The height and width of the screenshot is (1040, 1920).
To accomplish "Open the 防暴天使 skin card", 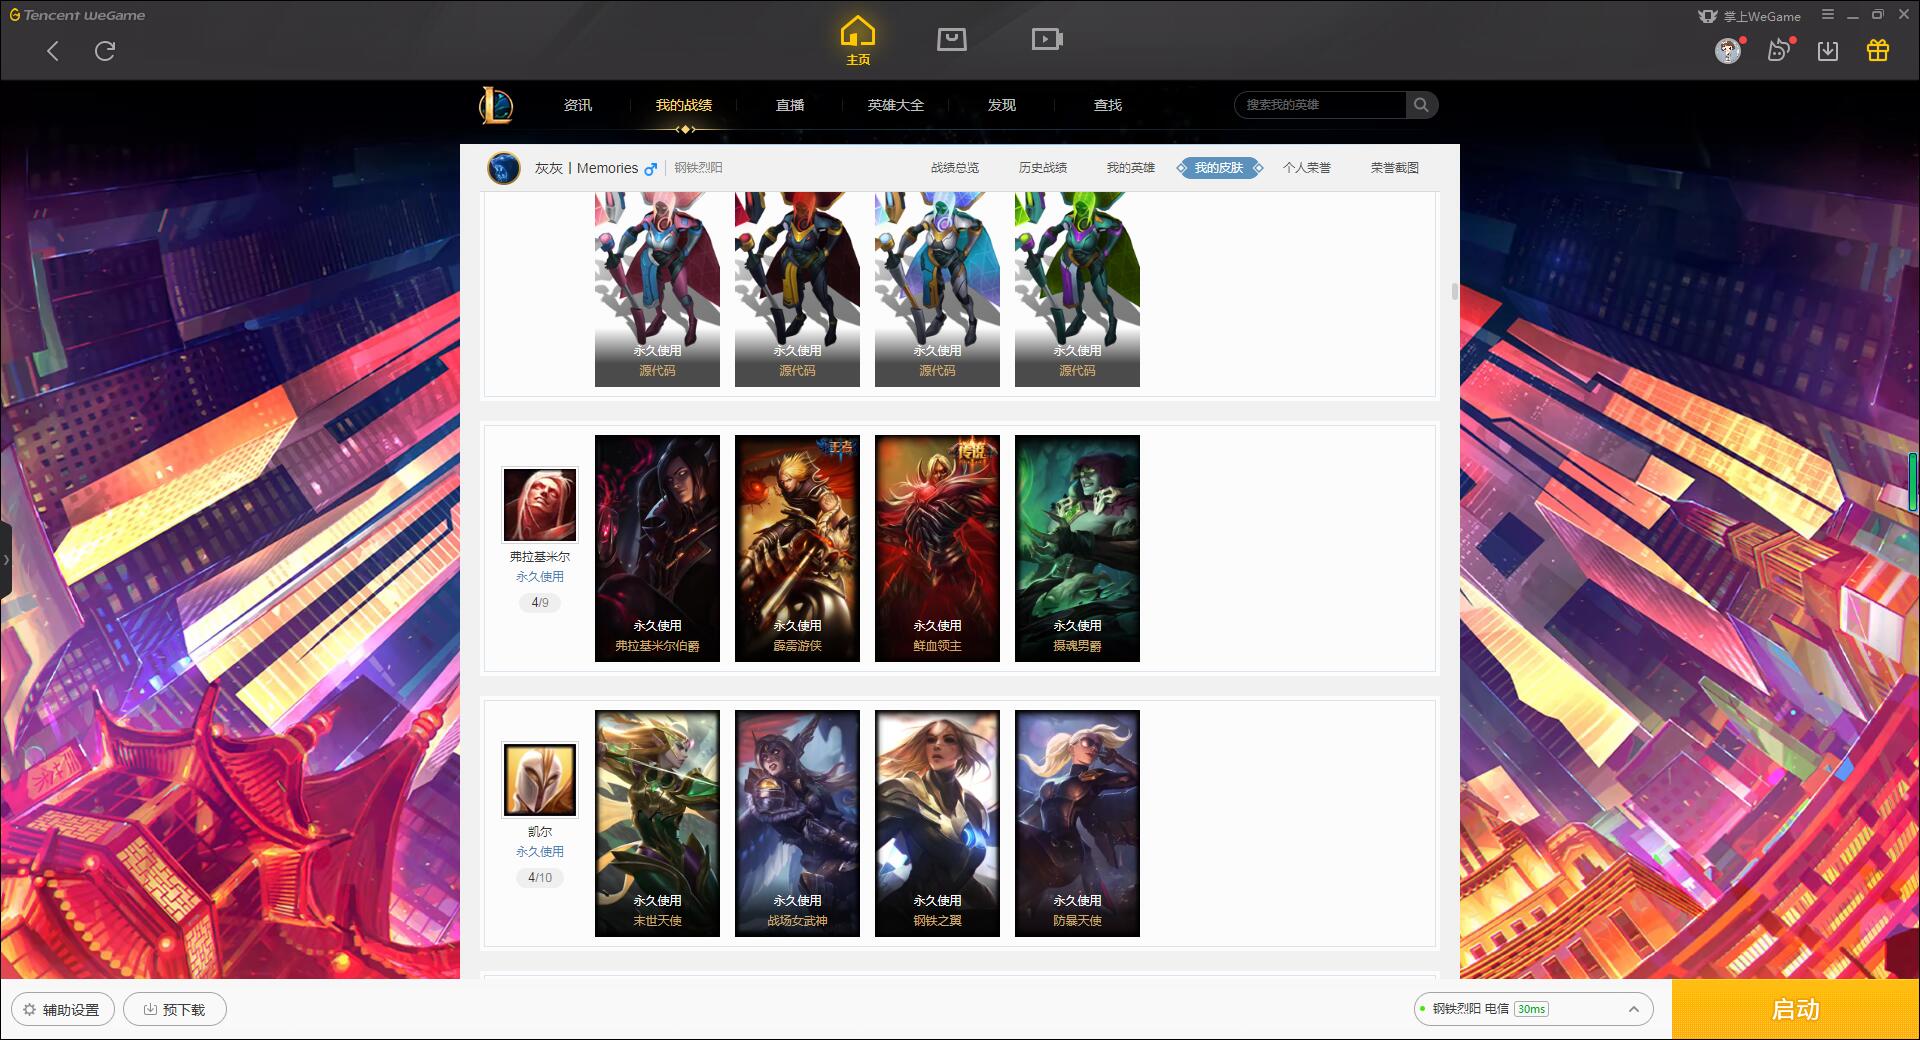I will [x=1077, y=823].
